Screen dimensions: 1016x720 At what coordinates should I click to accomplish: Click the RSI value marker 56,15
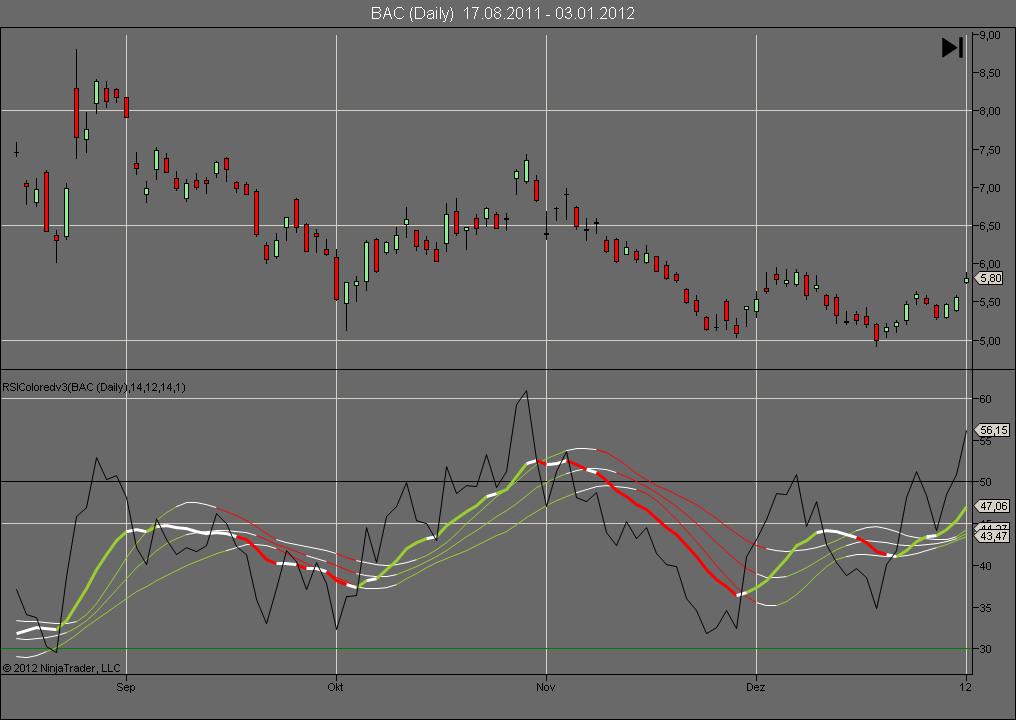click(993, 430)
